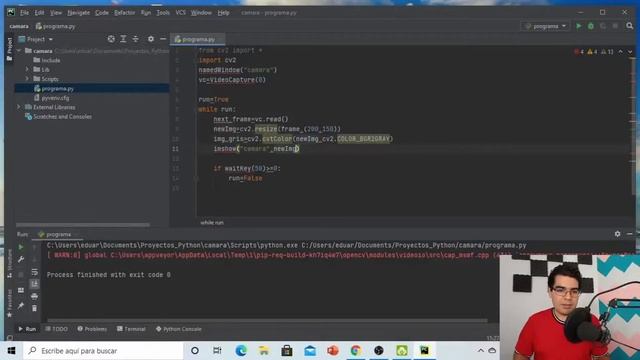640x360 pixels.
Task: Select opened file locate icon in Project panel
Action: (111, 39)
